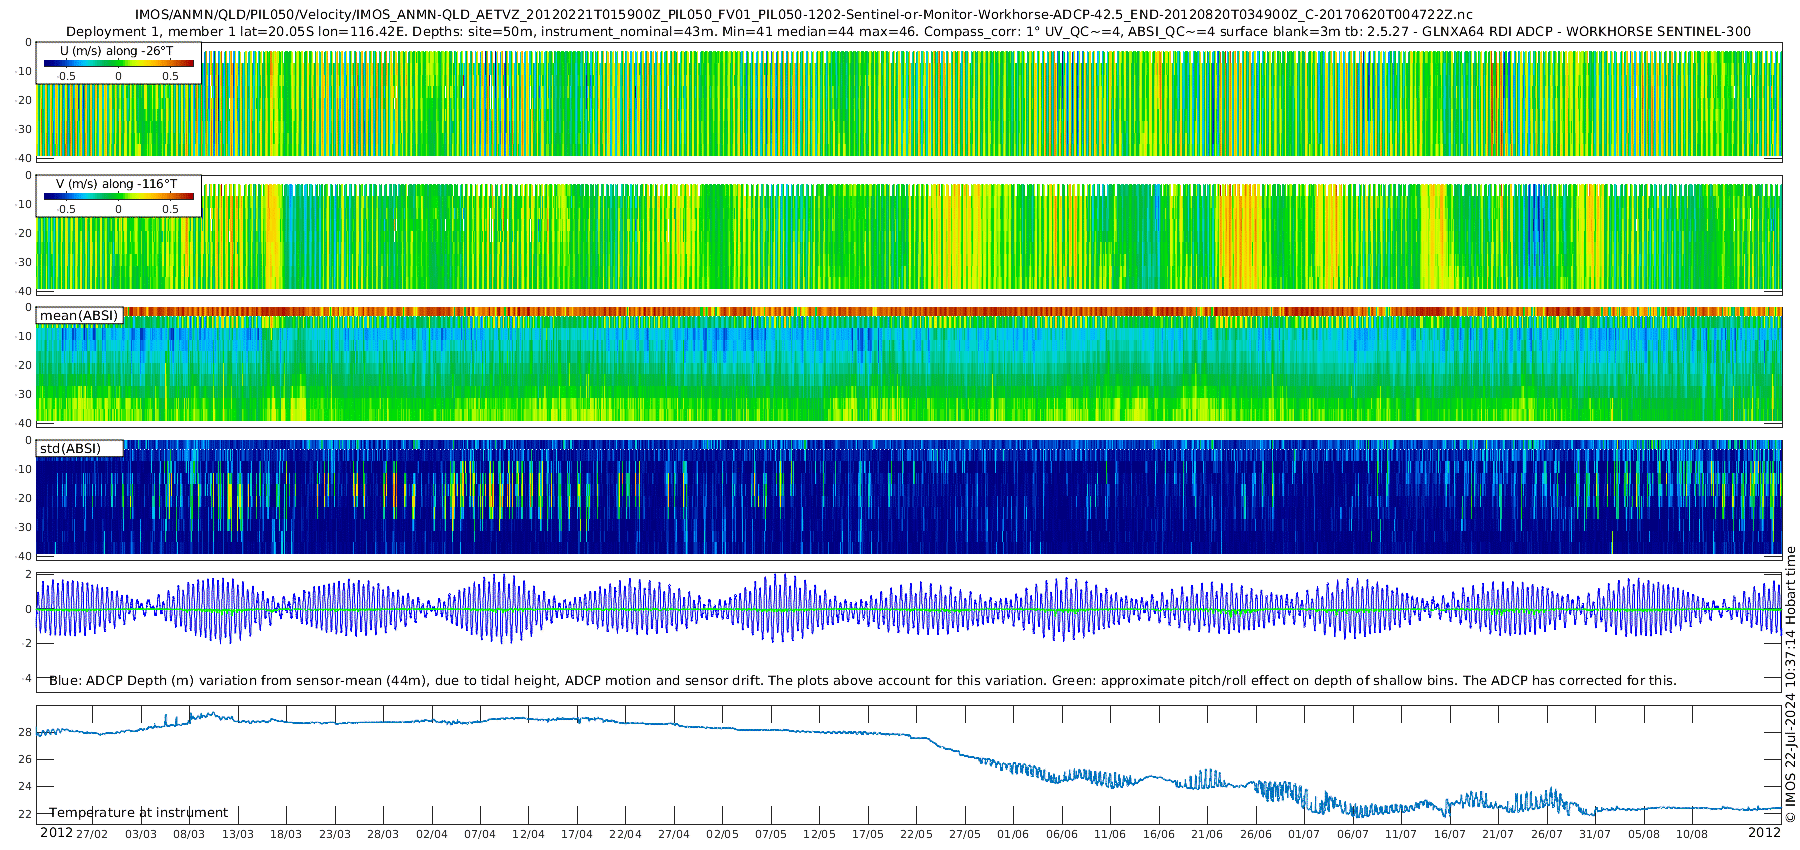Click the blue ADCP depth variation caption
The height and width of the screenshot is (850, 1800).
(x=862, y=681)
